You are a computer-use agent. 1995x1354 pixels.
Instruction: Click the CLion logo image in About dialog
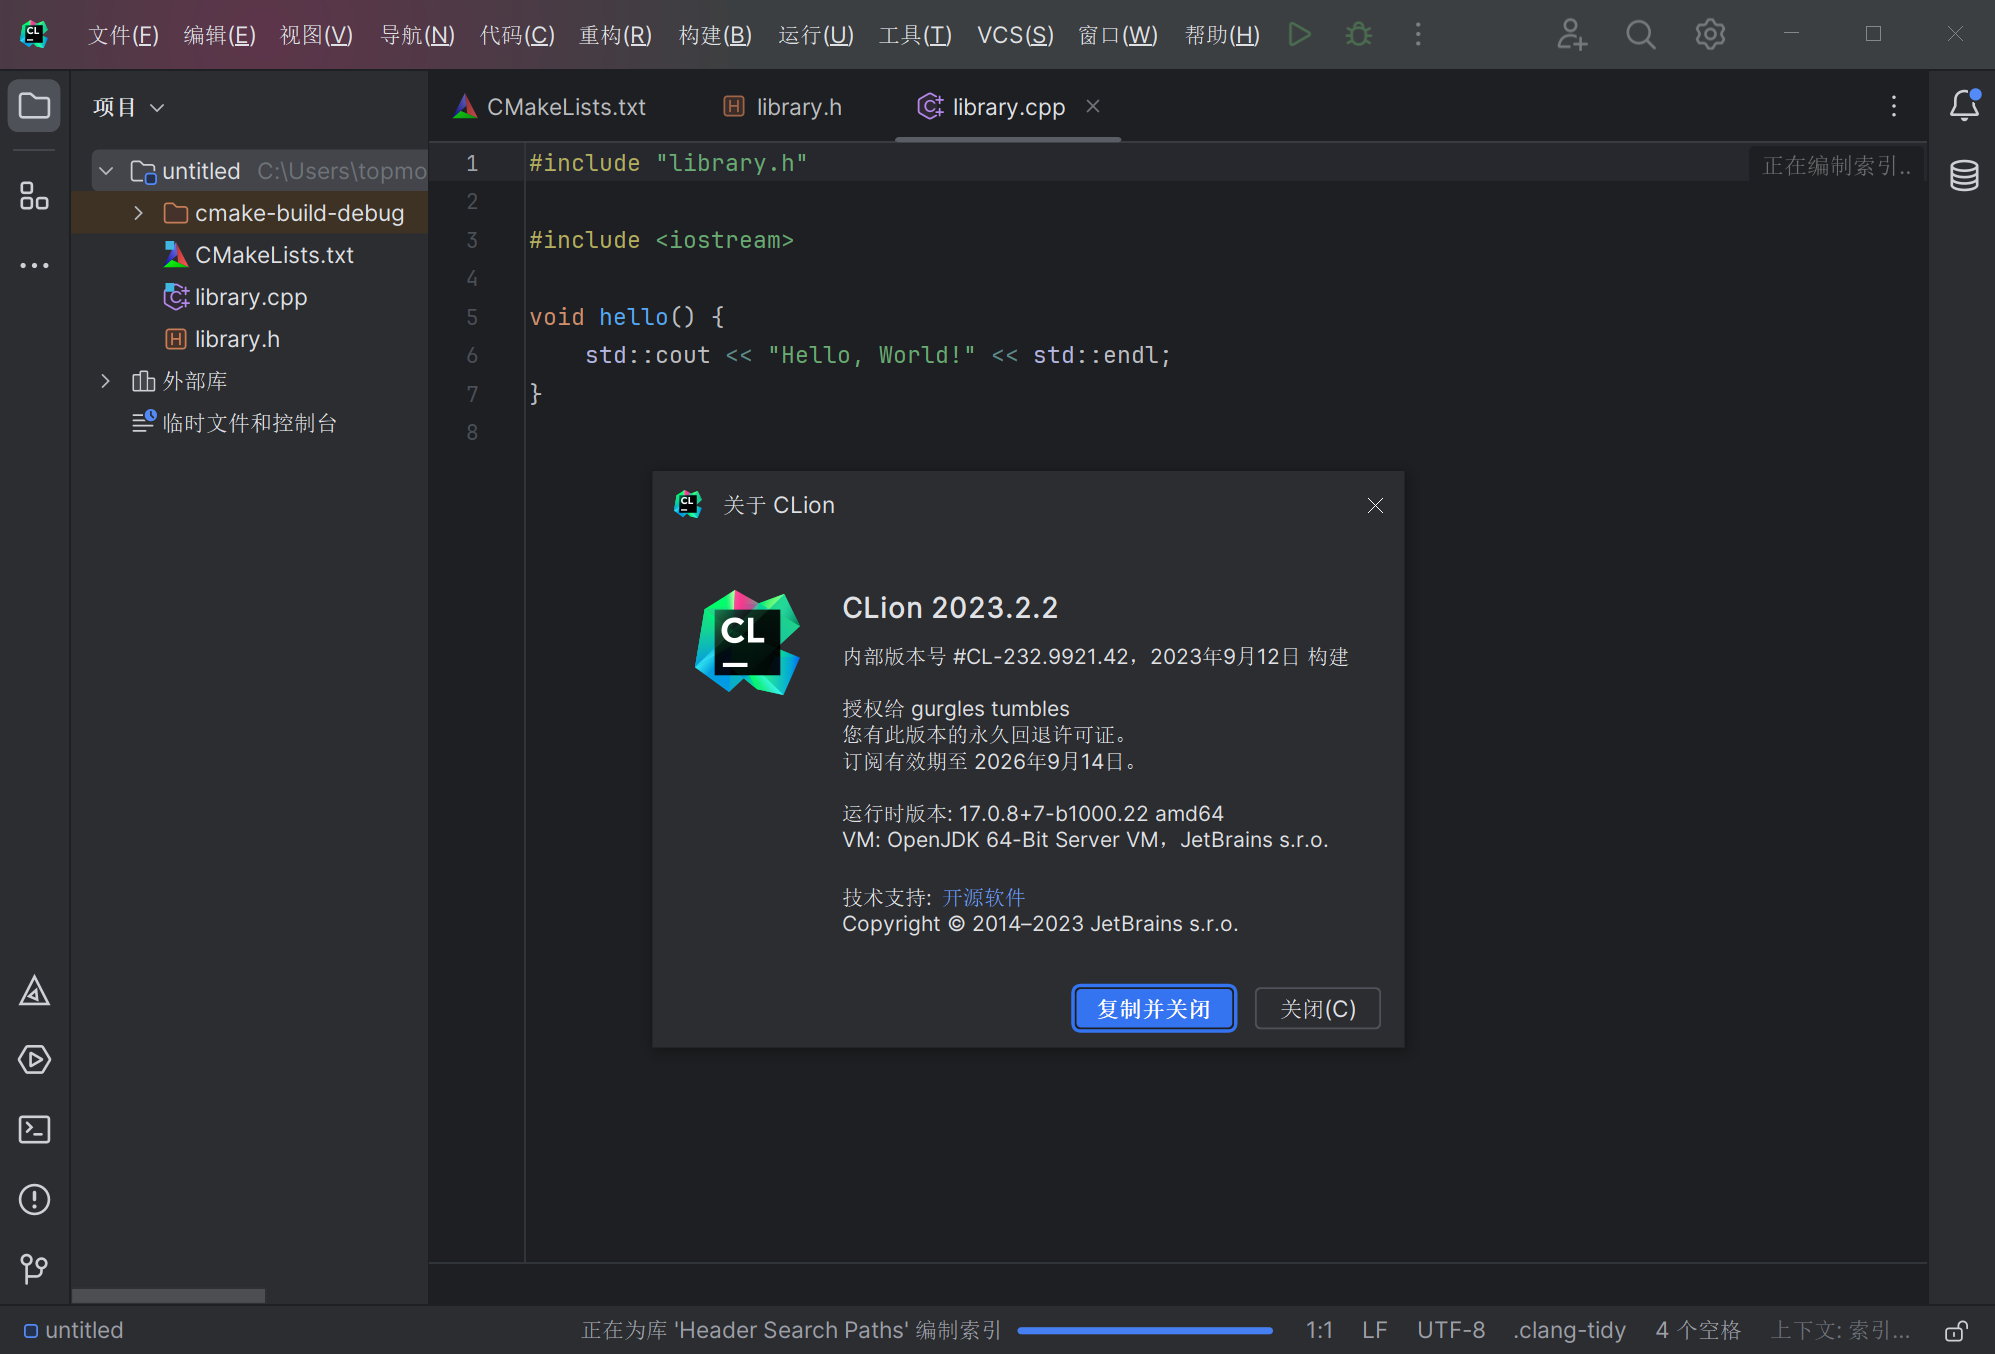click(747, 642)
